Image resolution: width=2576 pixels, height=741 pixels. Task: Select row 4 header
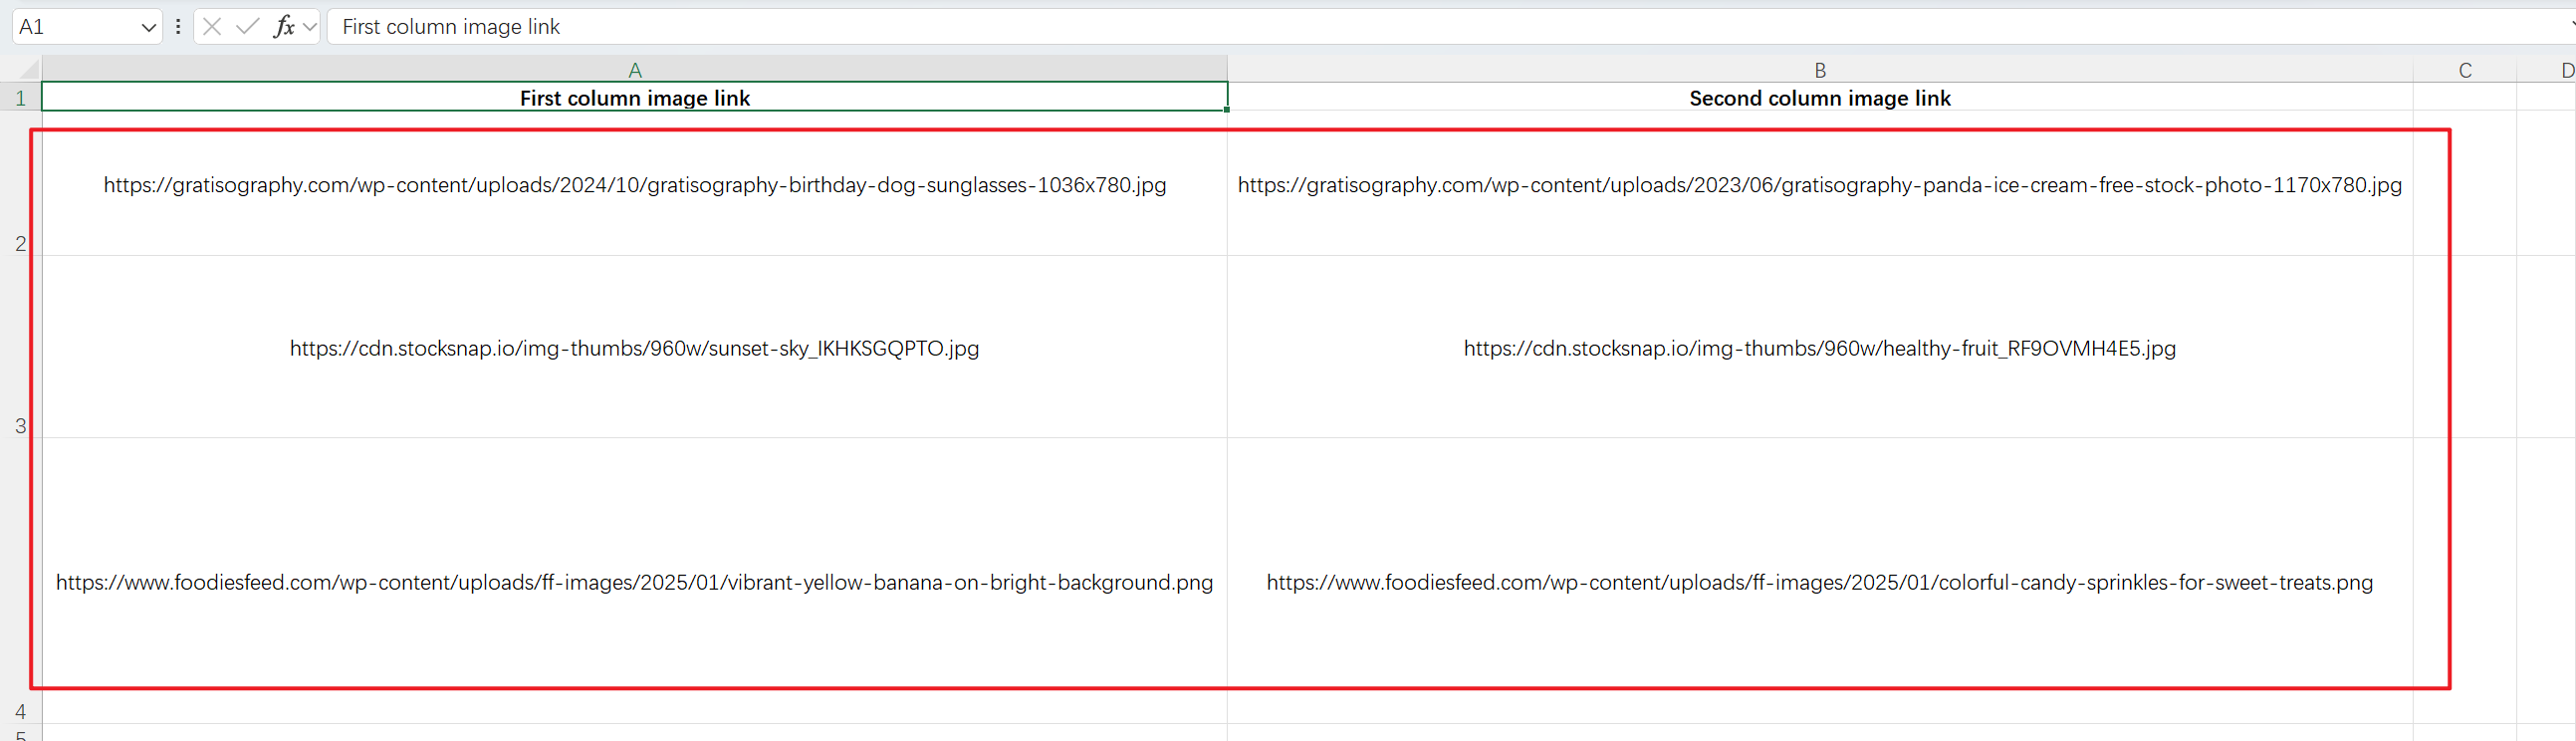point(20,581)
